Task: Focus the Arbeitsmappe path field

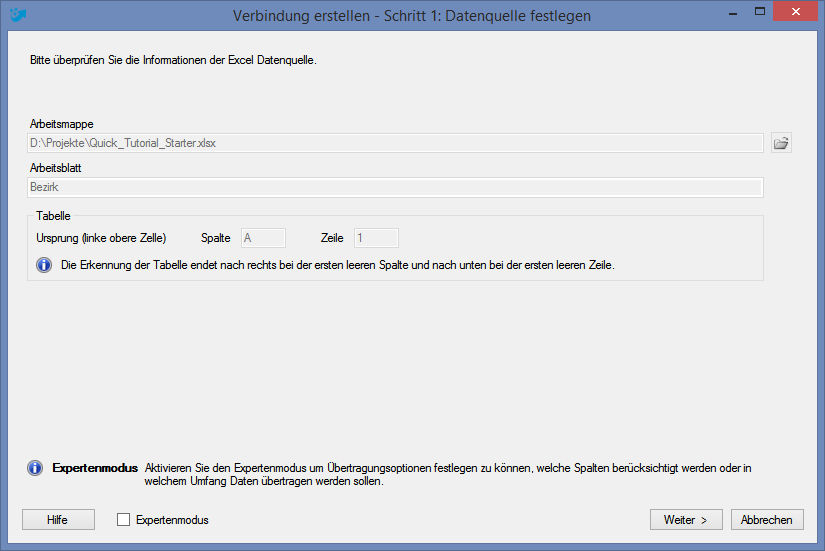Action: [x=395, y=143]
